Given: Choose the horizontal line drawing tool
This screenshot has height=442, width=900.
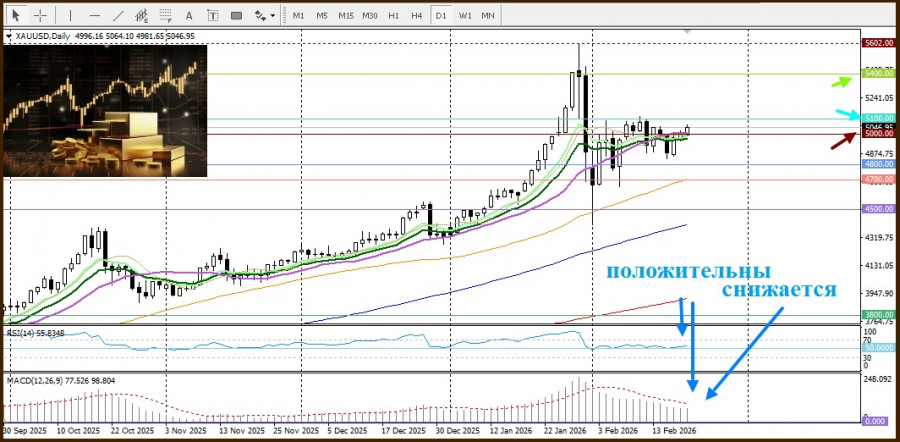Looking at the screenshot, I should point(94,15).
